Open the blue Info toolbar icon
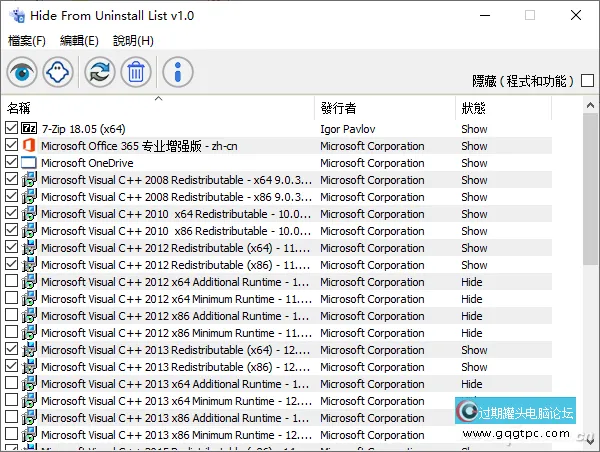Screen dimensions: 600x452 [177, 72]
